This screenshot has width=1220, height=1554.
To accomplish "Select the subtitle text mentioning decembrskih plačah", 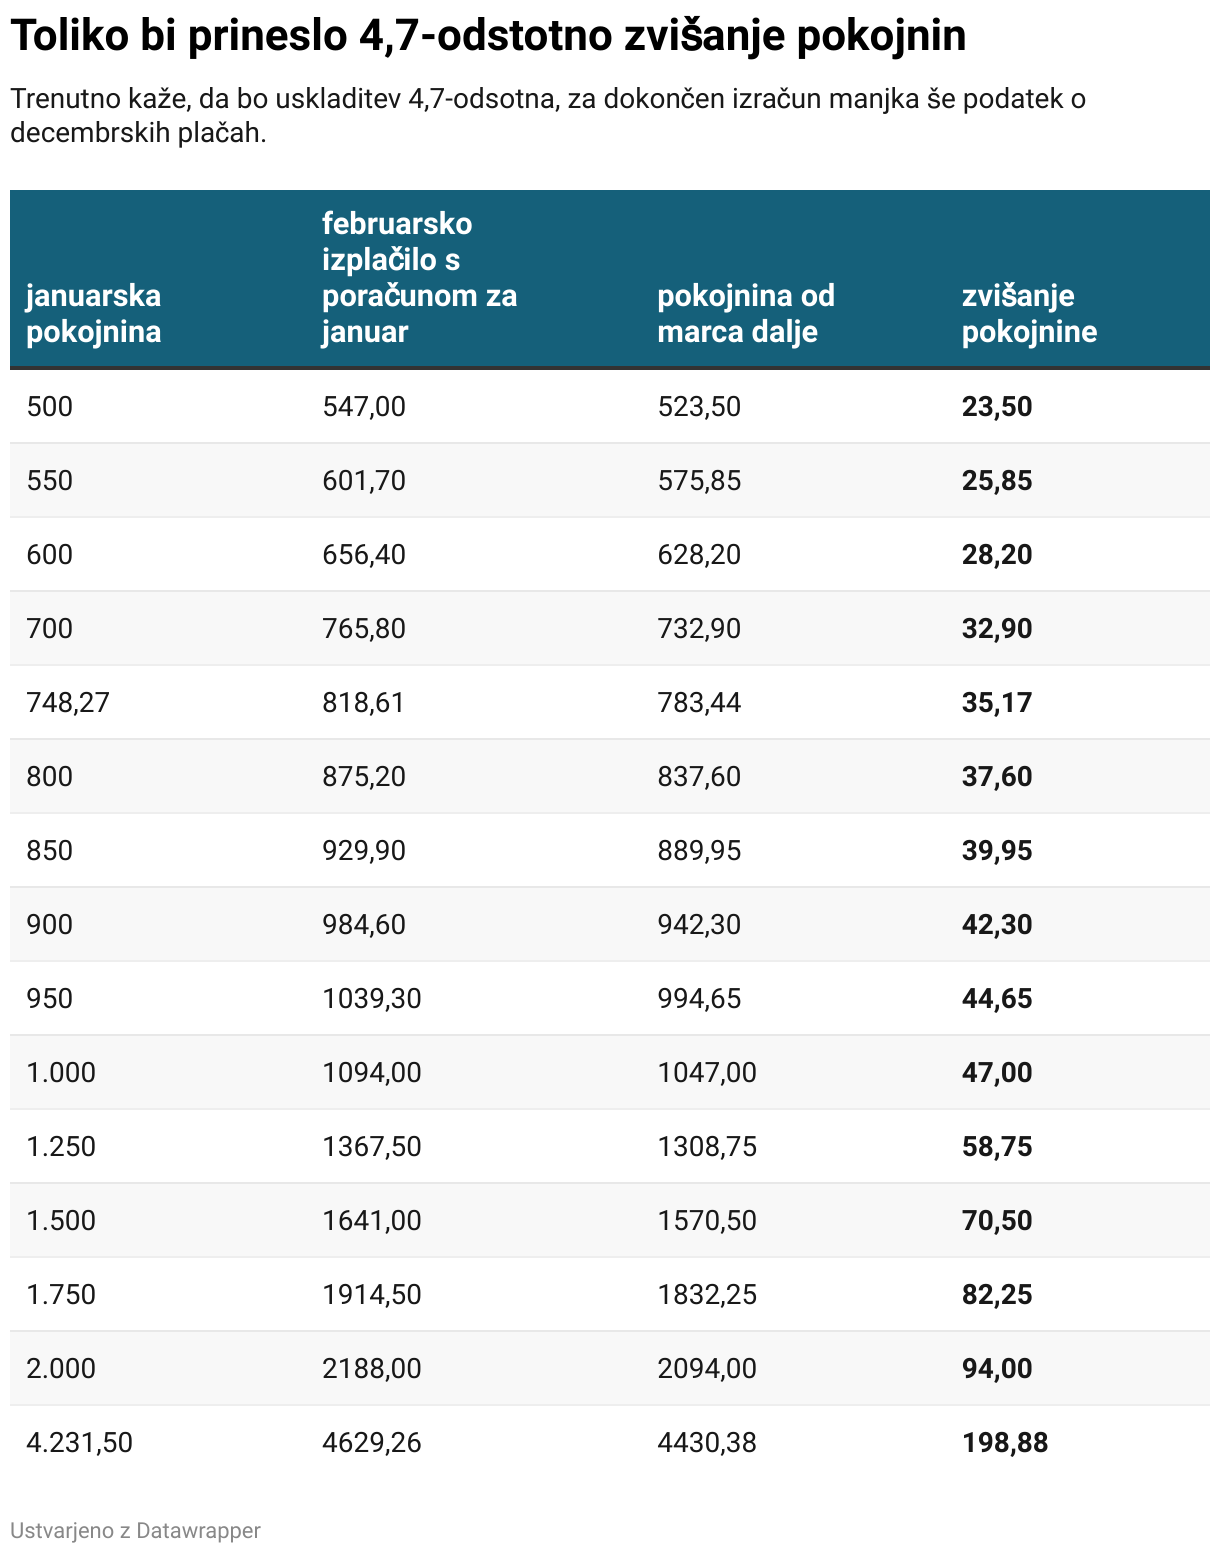I will (548, 115).
